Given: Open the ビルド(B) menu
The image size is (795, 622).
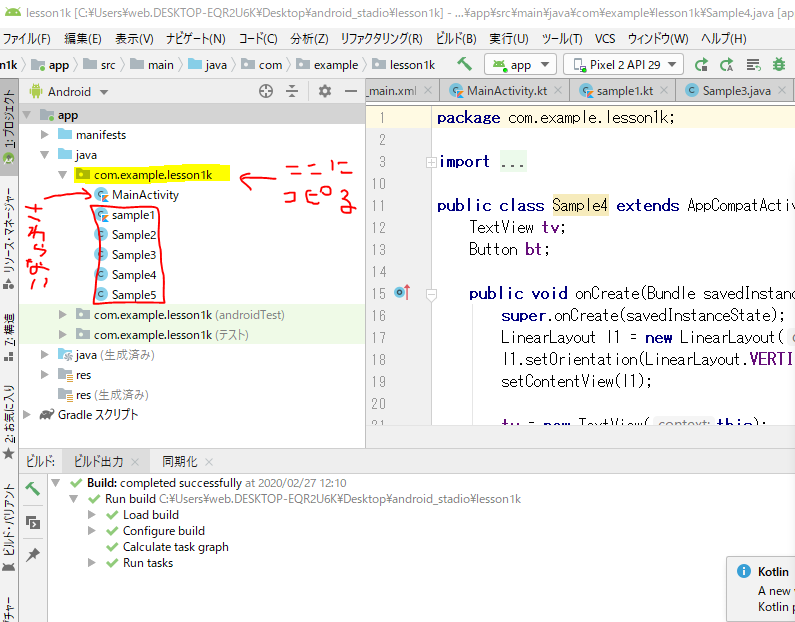Looking at the screenshot, I should tap(456, 39).
